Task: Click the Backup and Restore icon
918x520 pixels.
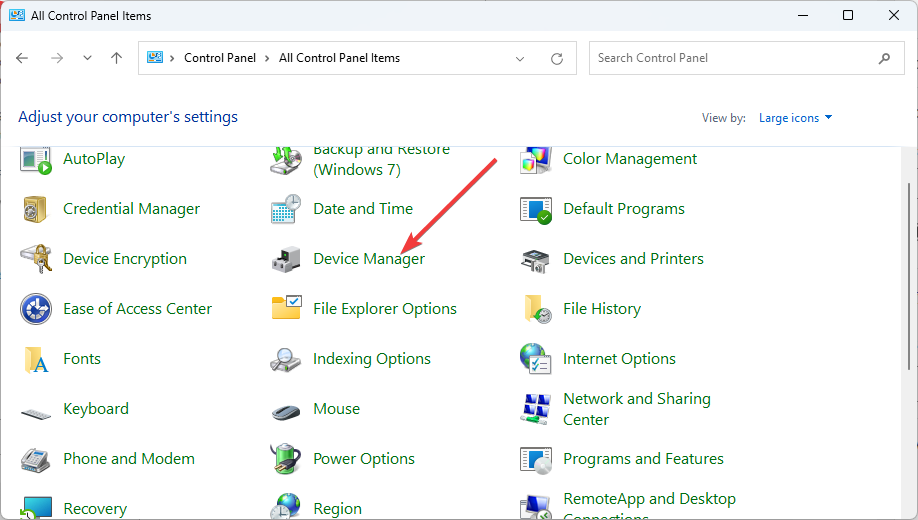Action: tap(286, 160)
